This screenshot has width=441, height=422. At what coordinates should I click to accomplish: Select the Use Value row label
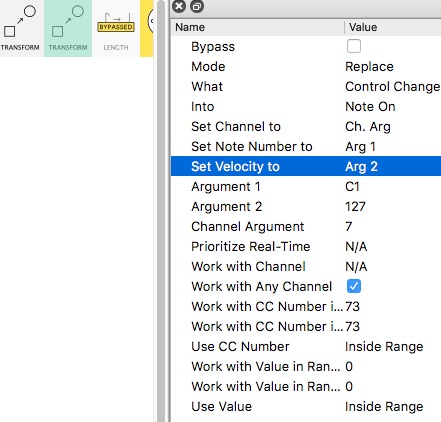coord(222,406)
